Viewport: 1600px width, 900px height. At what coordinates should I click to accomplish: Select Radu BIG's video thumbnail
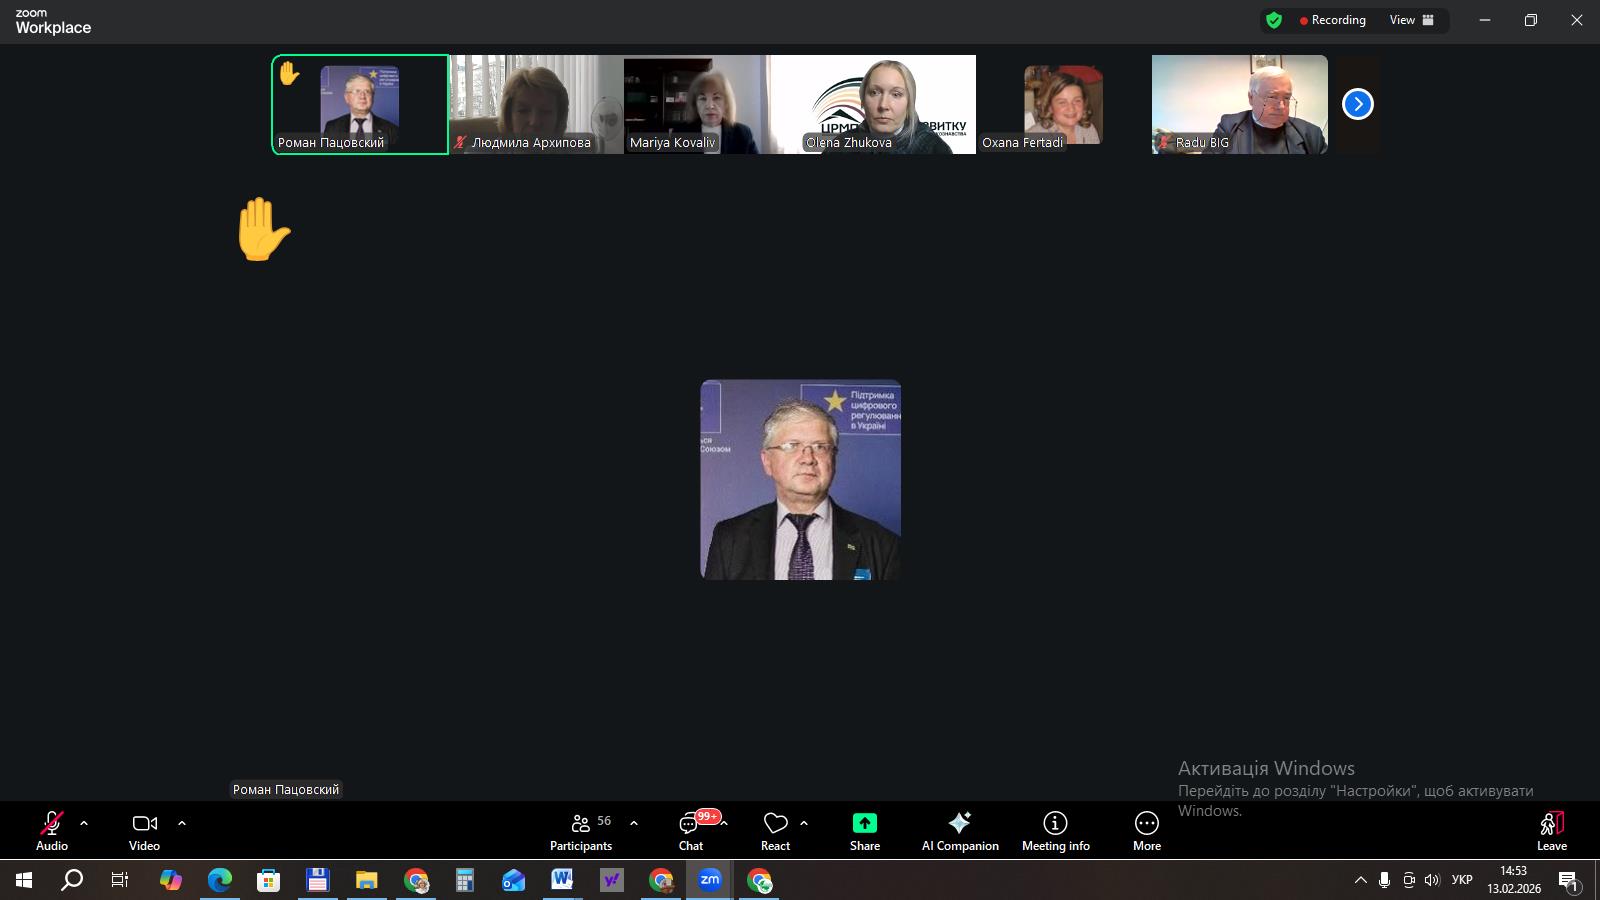1239,104
